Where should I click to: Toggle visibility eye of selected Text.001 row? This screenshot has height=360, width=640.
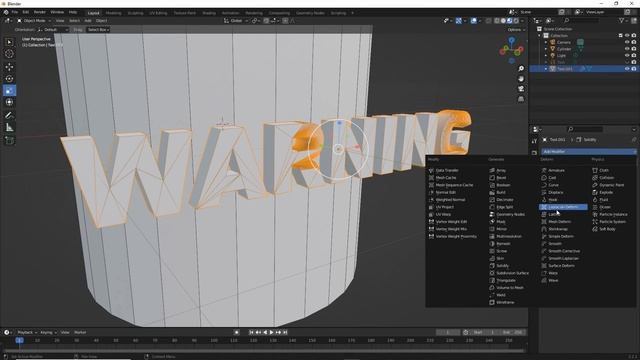coord(627,69)
